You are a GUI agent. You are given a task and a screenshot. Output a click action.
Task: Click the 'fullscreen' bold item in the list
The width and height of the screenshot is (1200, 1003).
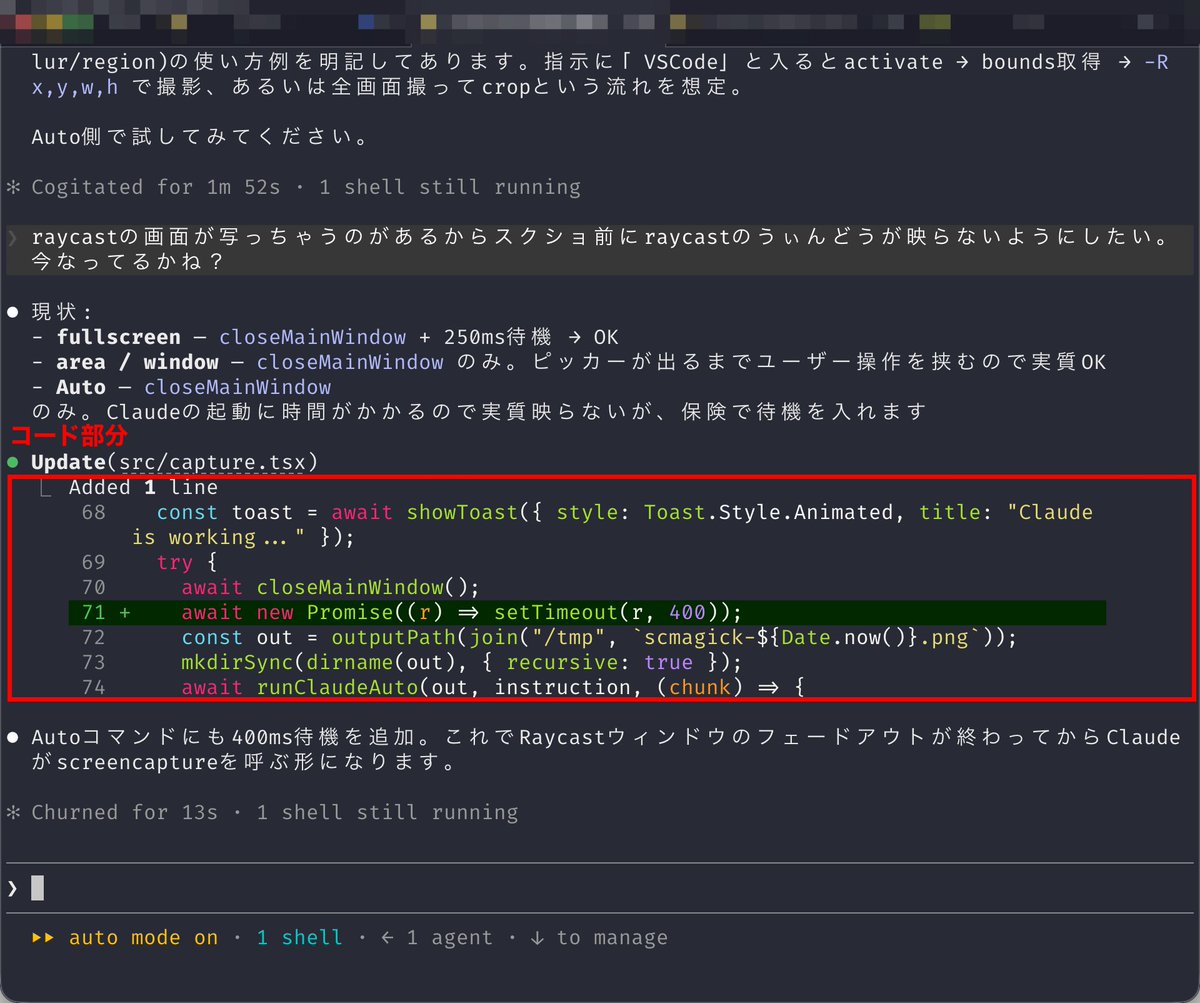pos(119,337)
